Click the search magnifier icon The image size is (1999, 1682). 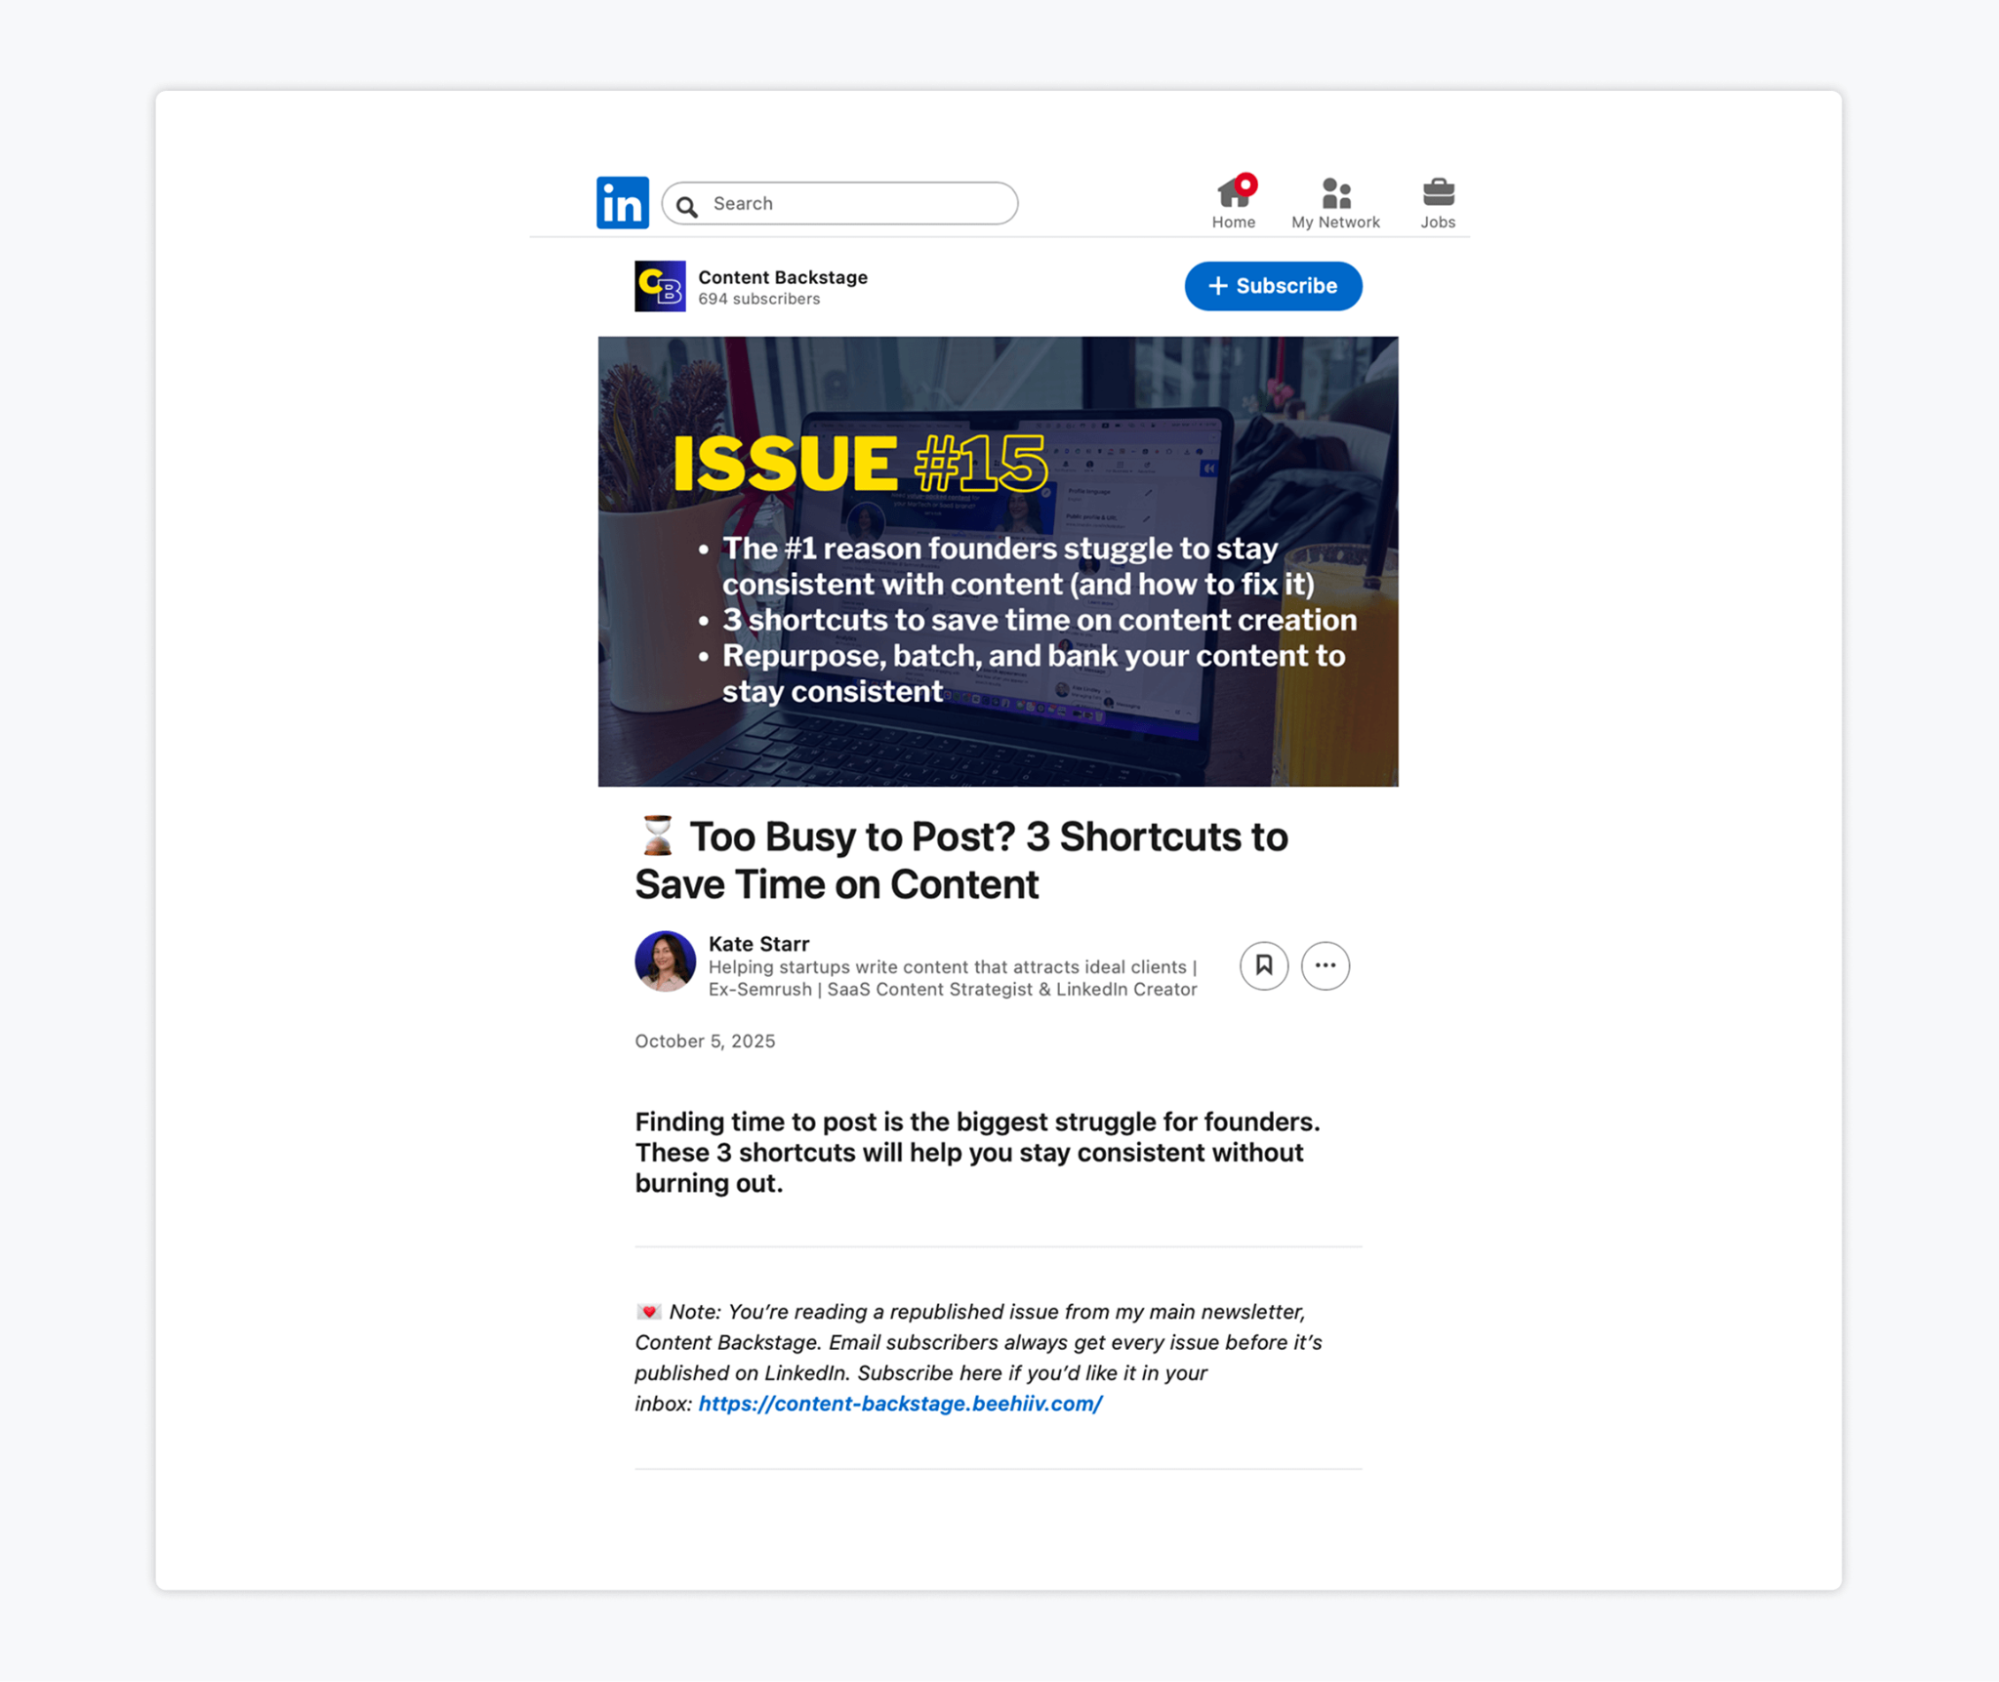(687, 206)
